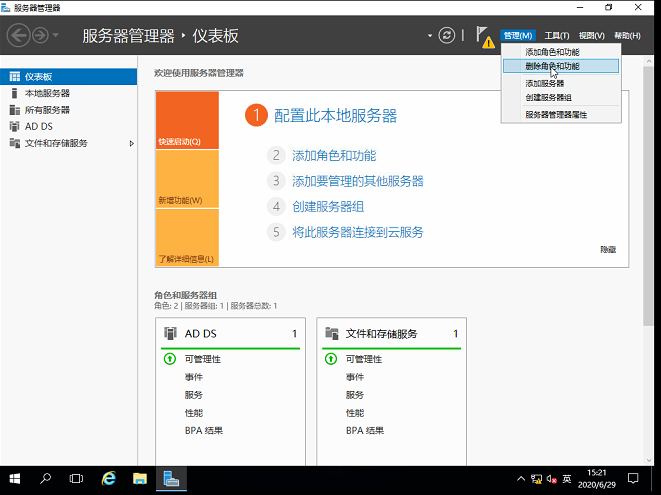Click the back navigation arrow
Screen dimensions: 661x495
(x=19, y=35)
